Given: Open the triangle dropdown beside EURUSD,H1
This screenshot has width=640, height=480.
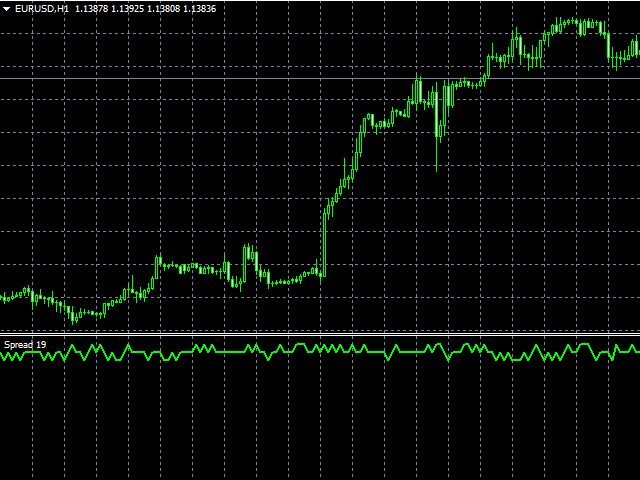Looking at the screenshot, I should click(6, 9).
